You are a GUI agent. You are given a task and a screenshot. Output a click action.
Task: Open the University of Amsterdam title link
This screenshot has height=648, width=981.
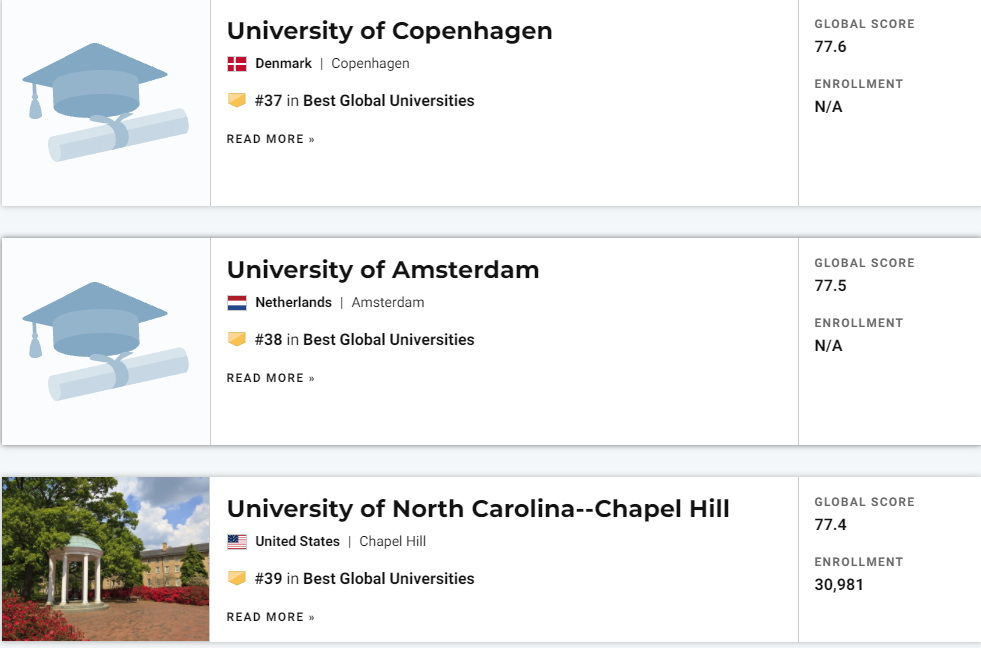click(x=383, y=270)
